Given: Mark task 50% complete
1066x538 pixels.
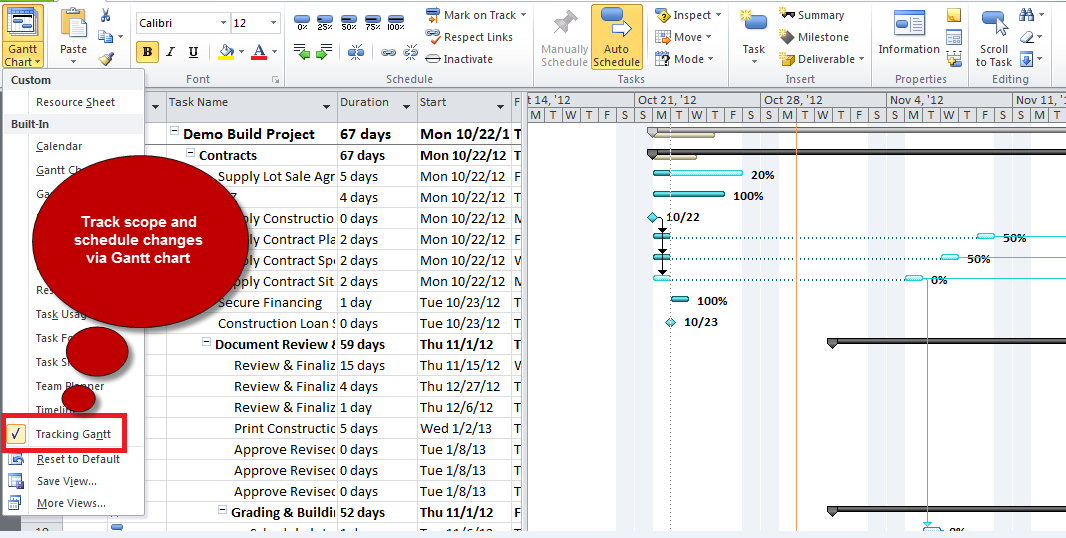Looking at the screenshot, I should click(349, 22).
